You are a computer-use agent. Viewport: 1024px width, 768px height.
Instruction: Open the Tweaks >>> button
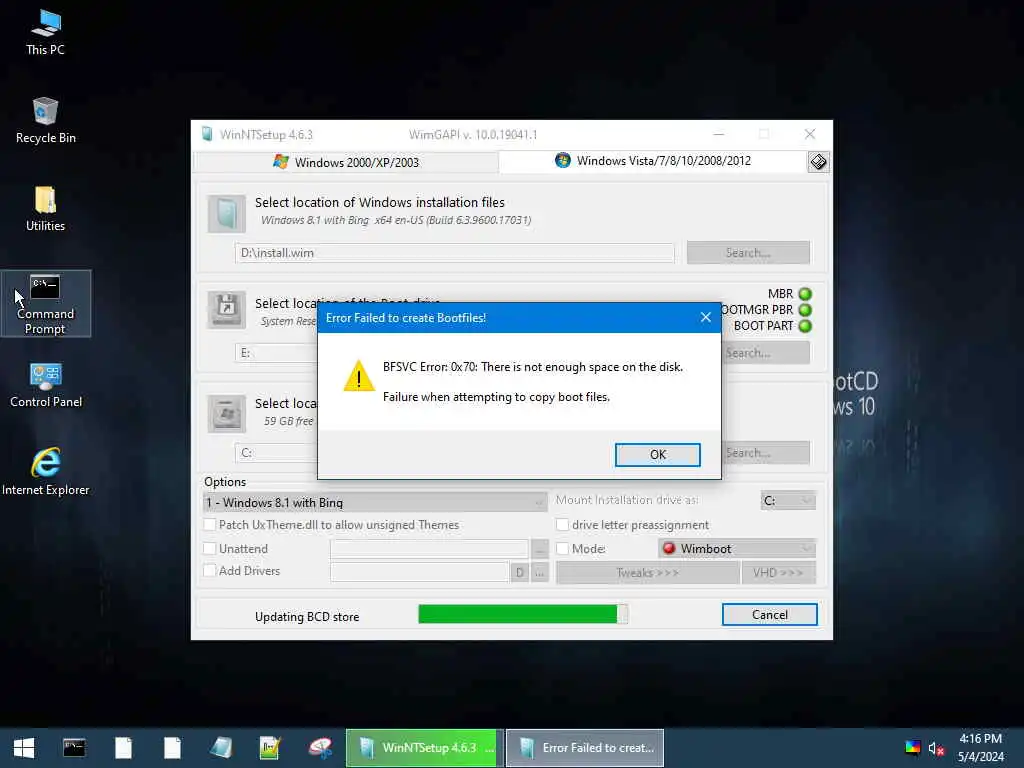(647, 573)
